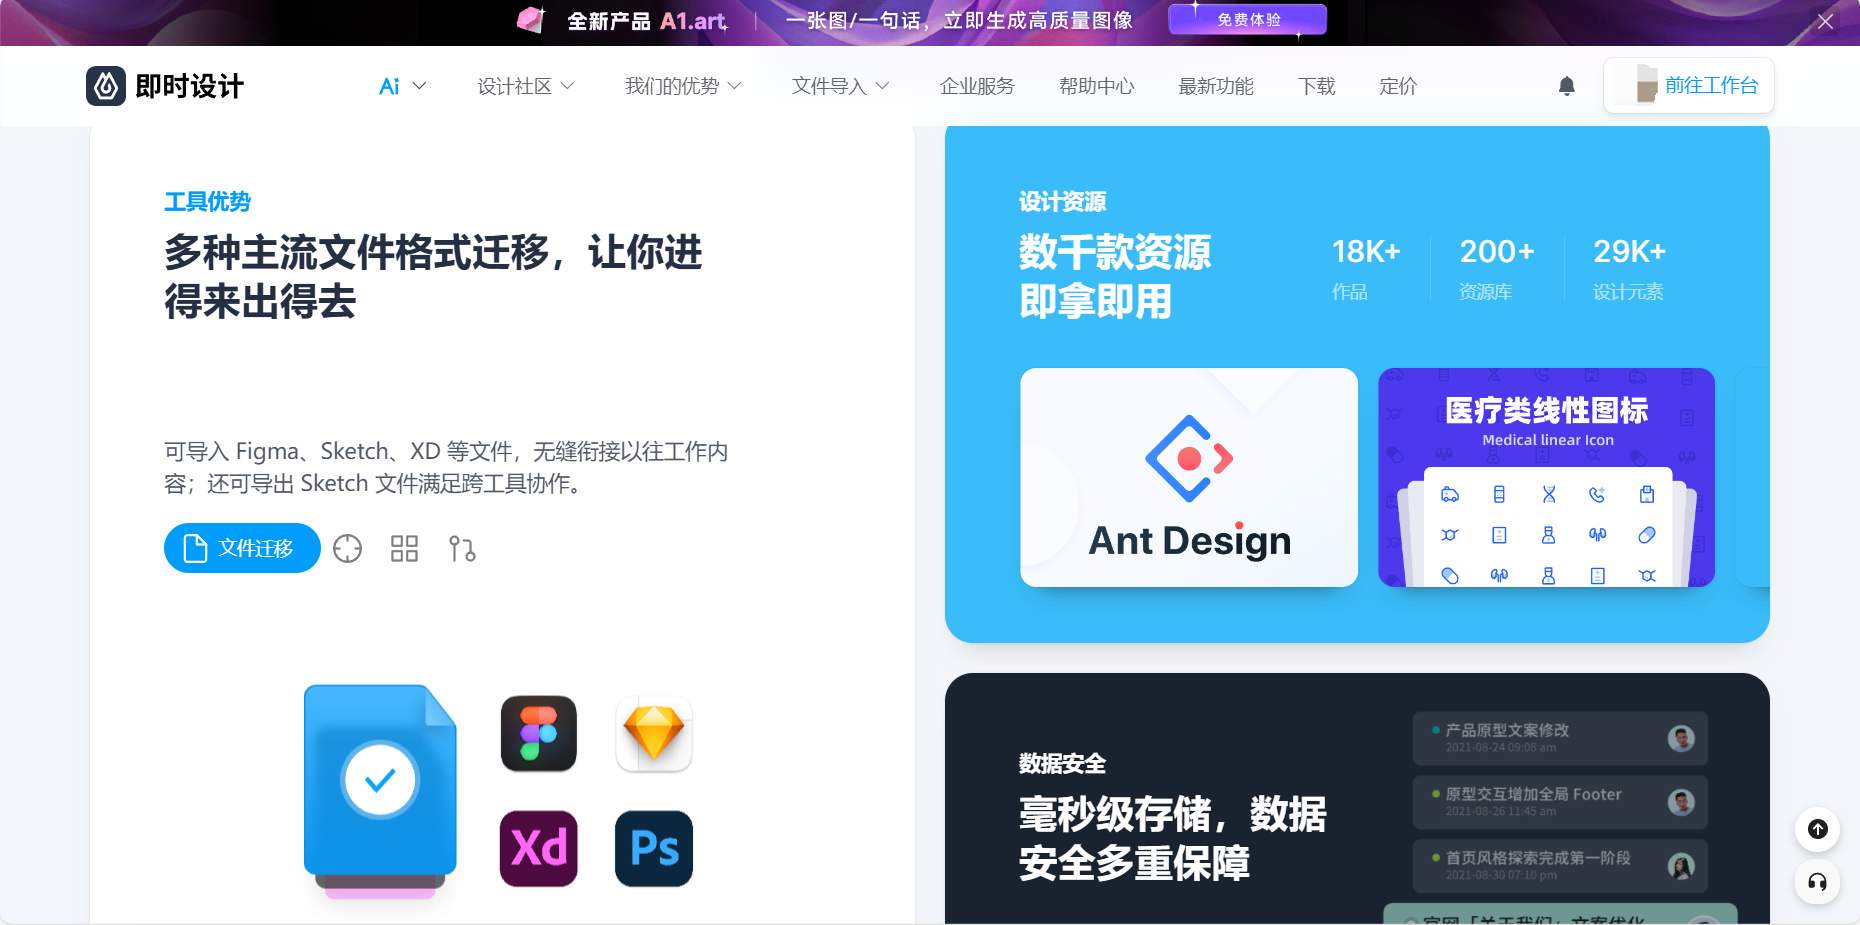Click the 数千款资源 即拿即用 heading
The width and height of the screenshot is (1860, 925).
[x=1115, y=276]
